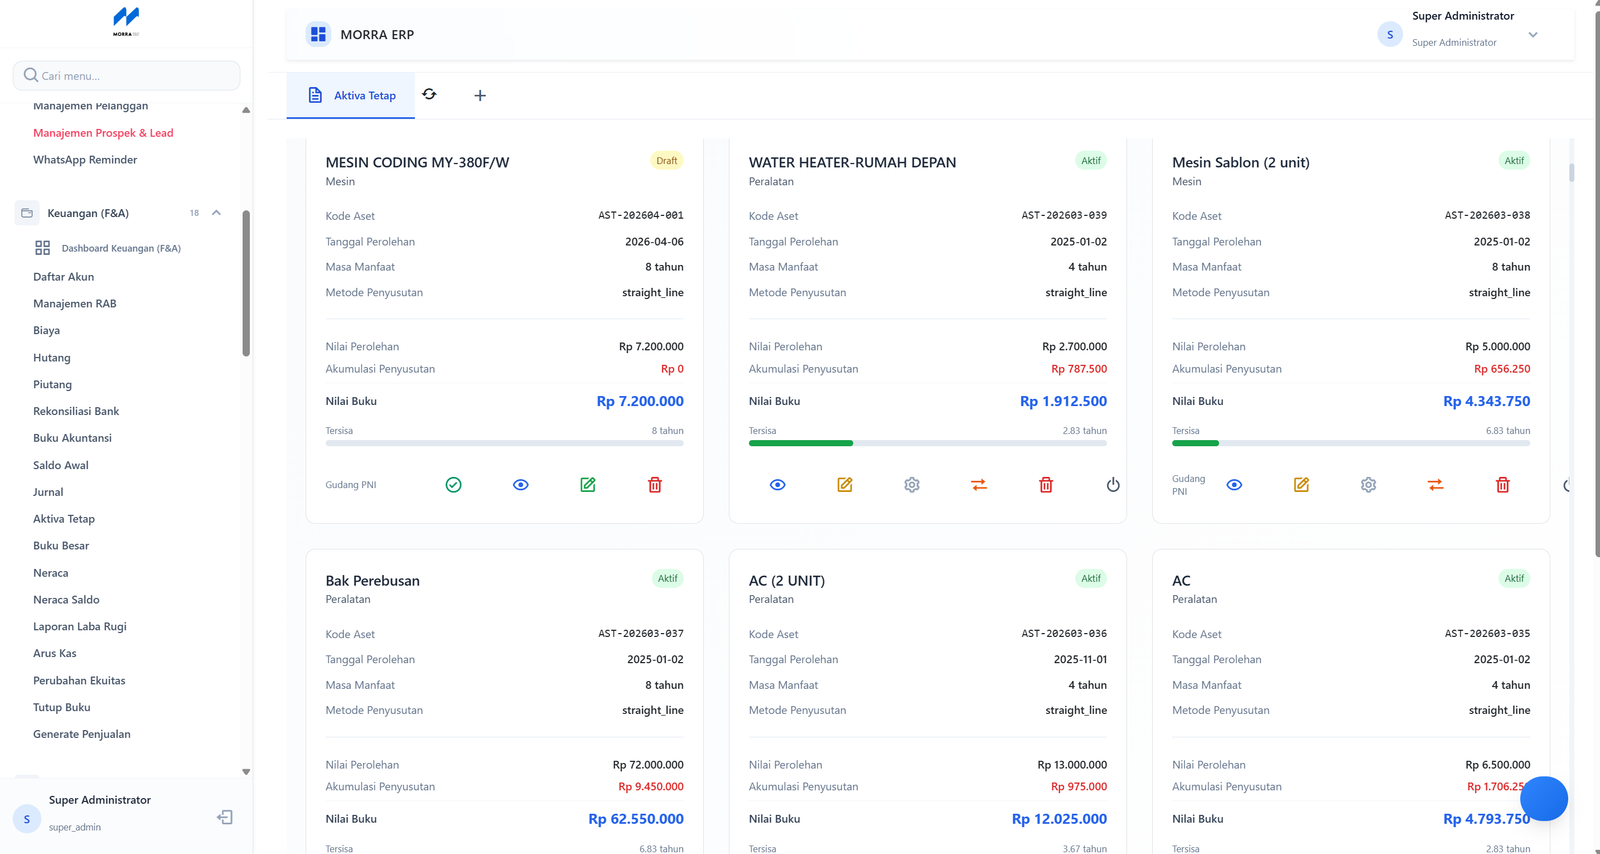Screen dimensions: 1600x854
Task: Approve the MESIN CODING MY-380F/W draft asset
Action: tap(453, 485)
